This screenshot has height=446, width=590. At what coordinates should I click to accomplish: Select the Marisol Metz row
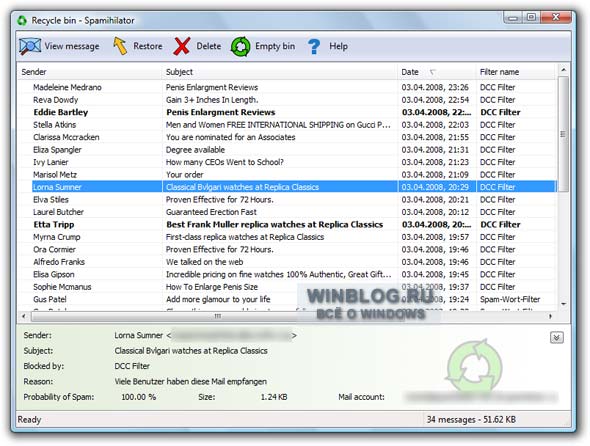point(287,174)
